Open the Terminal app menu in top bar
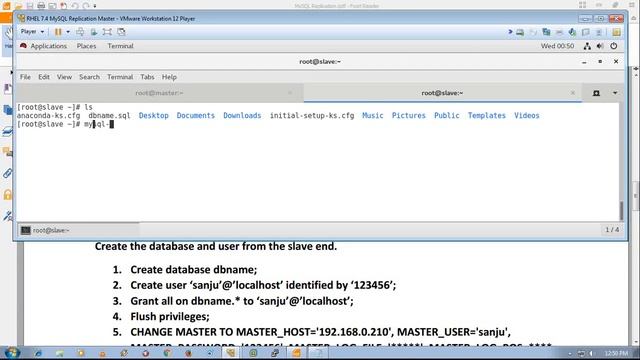Image resolution: width=640 pixels, height=360 pixels. point(120,46)
